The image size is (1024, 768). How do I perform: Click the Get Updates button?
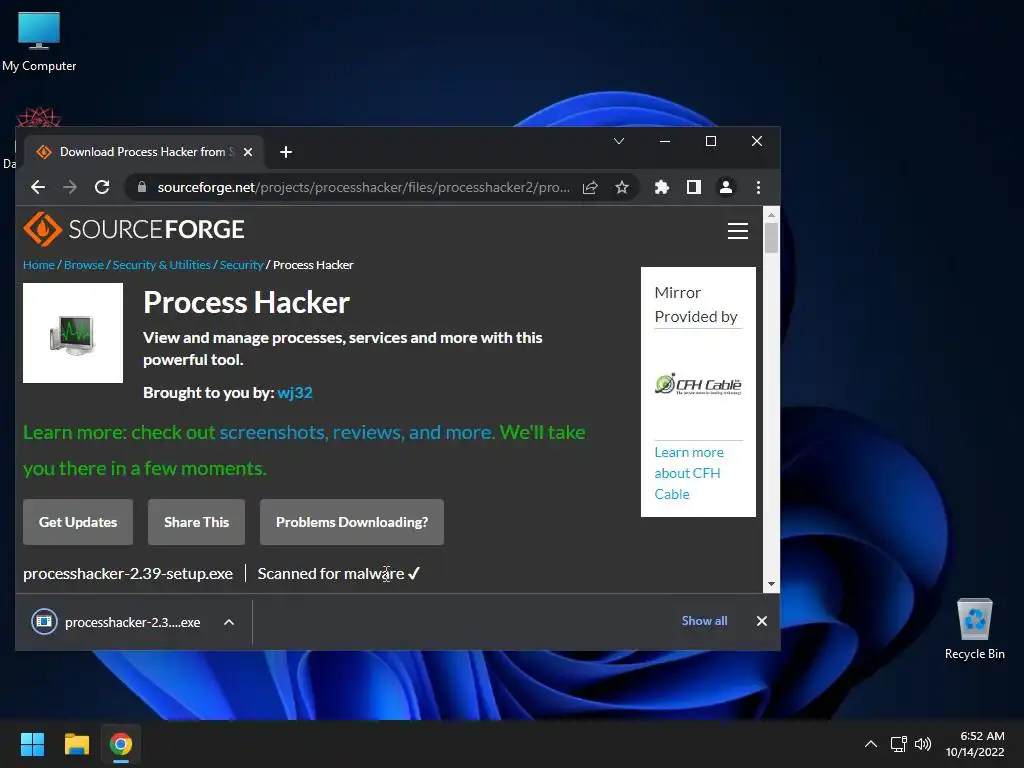[78, 522]
